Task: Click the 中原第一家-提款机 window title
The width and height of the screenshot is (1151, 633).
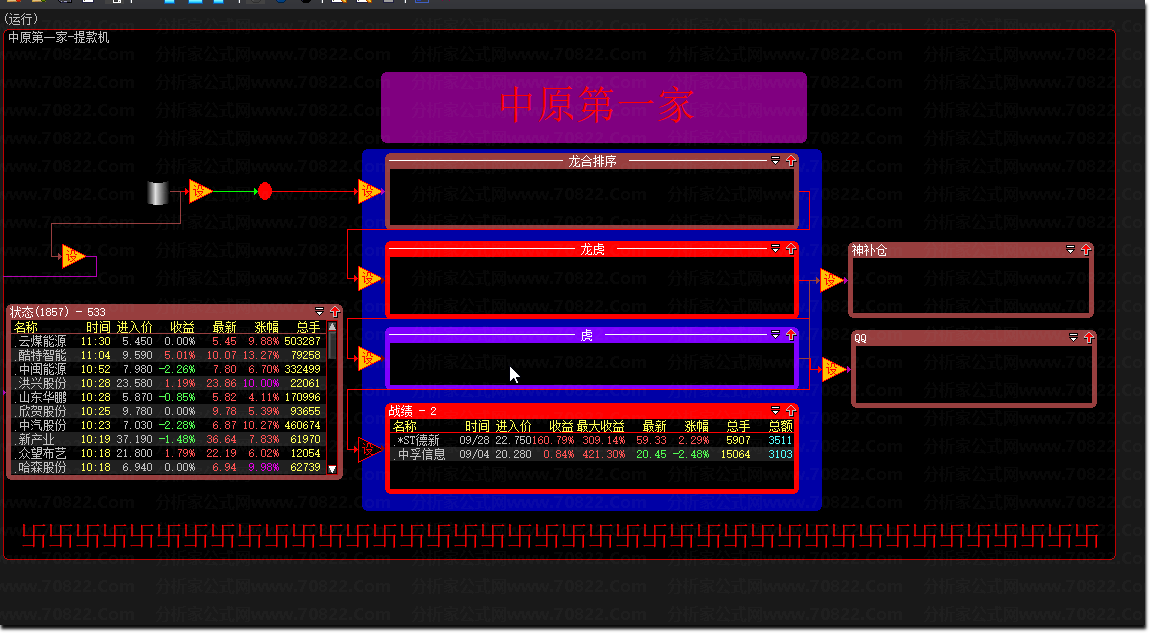Action: click(x=59, y=37)
